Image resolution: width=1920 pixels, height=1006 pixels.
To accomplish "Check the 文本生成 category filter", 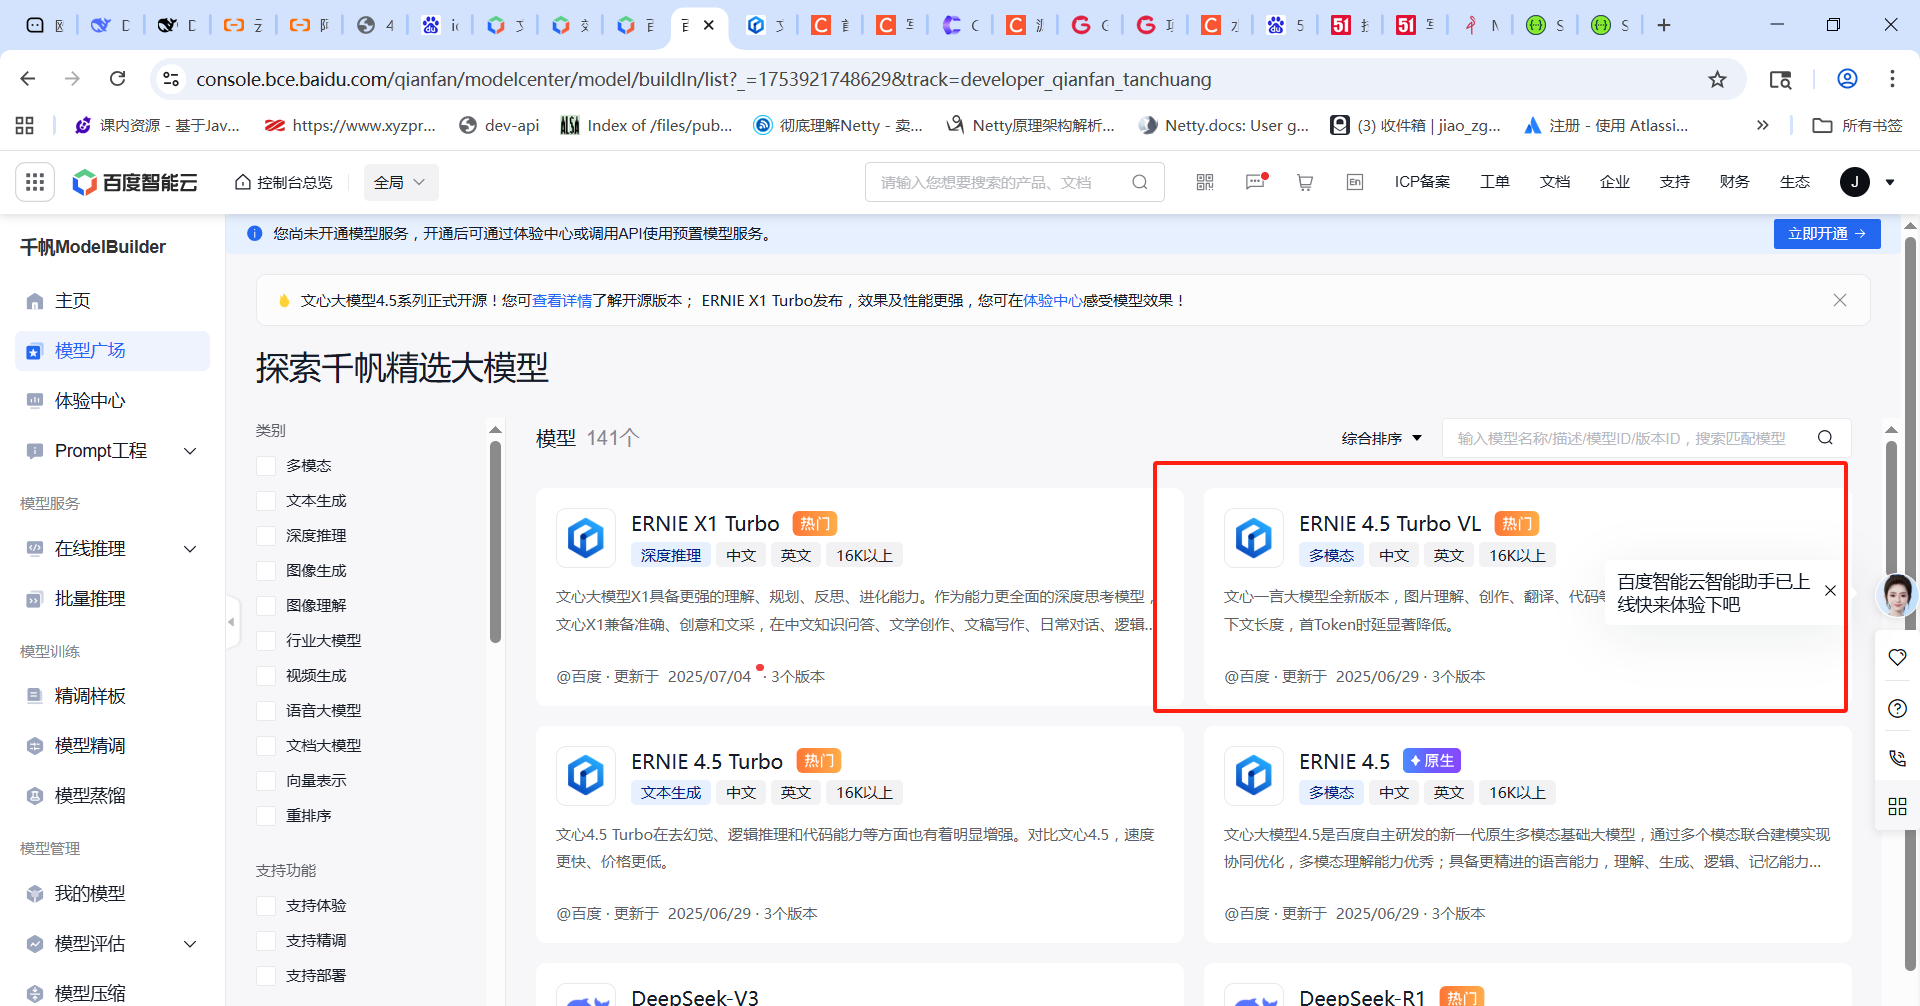I will point(266,501).
